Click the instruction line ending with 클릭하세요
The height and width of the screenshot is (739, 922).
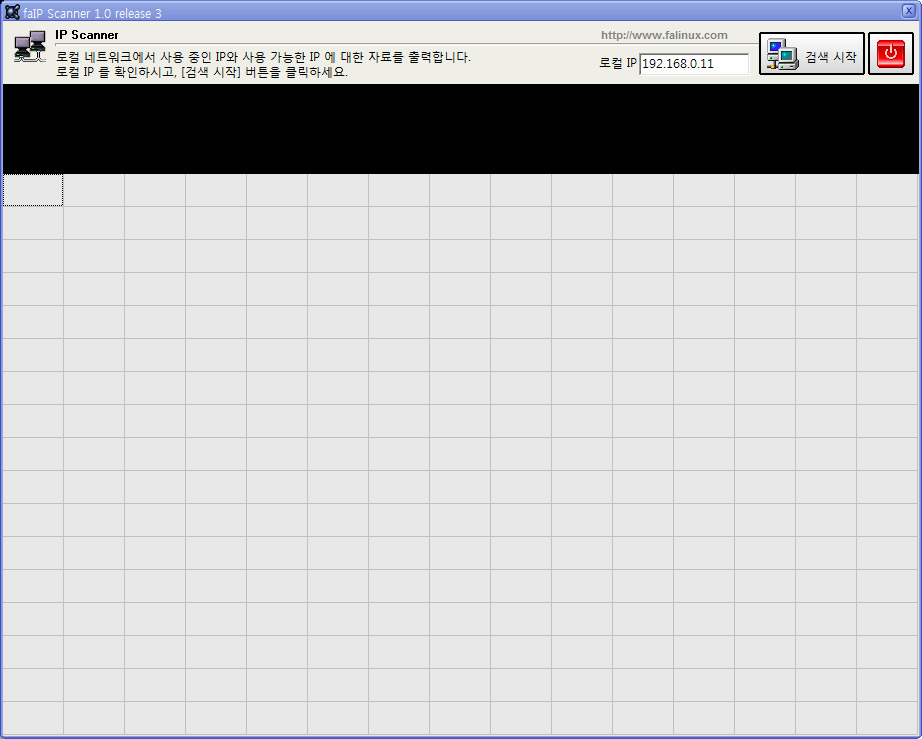point(202,72)
